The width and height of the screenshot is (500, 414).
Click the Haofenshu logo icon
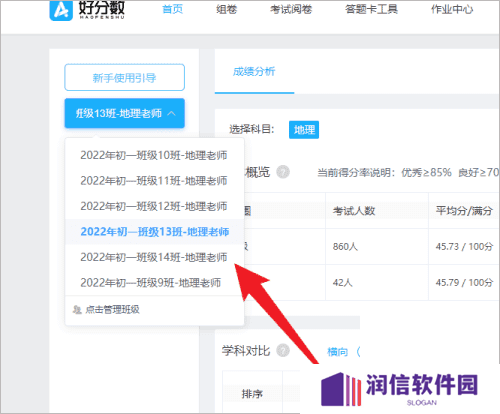pyautogui.click(x=61, y=10)
